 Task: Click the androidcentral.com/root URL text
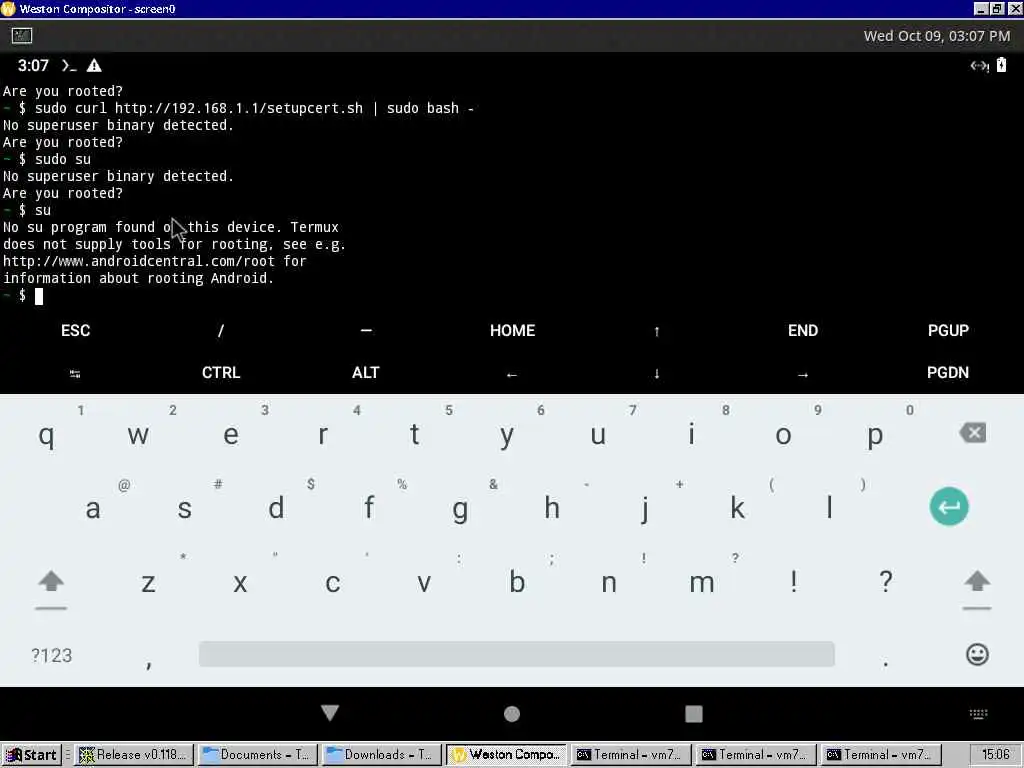click(x=138, y=261)
